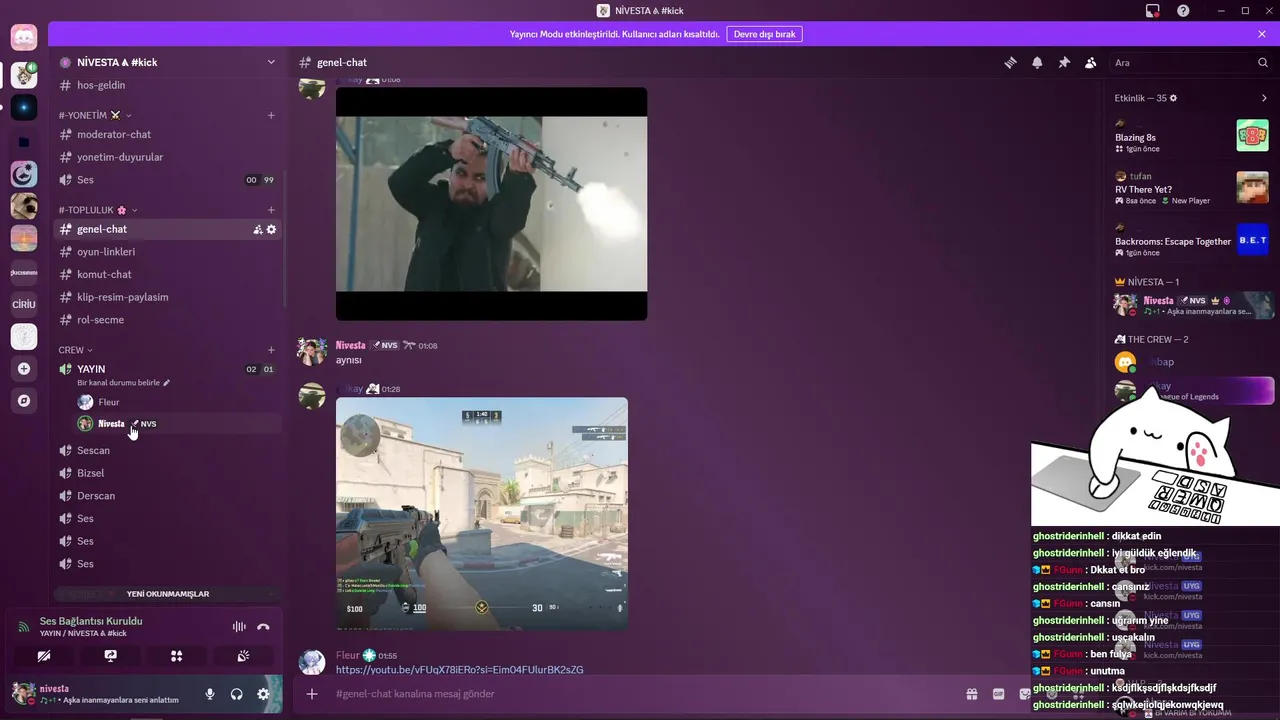This screenshot has width=1280, height=720.
Task: Share your screen icon
Action: point(110,656)
